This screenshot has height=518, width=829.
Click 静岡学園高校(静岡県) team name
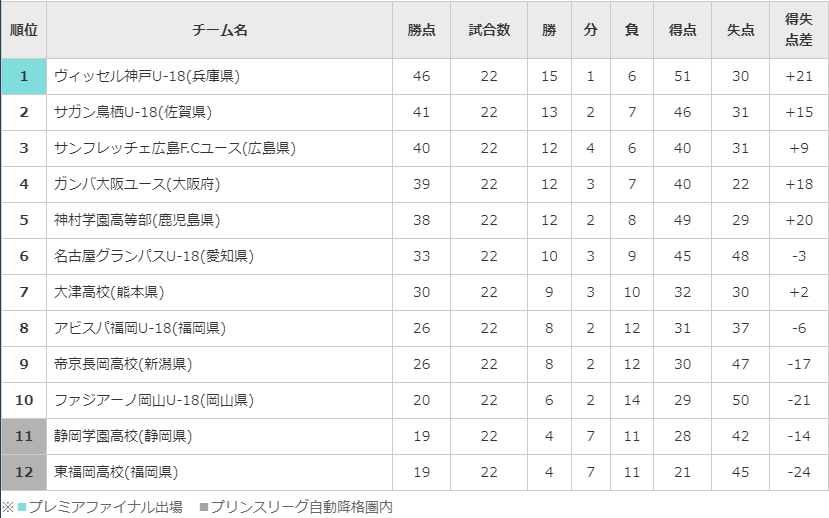(x=123, y=436)
